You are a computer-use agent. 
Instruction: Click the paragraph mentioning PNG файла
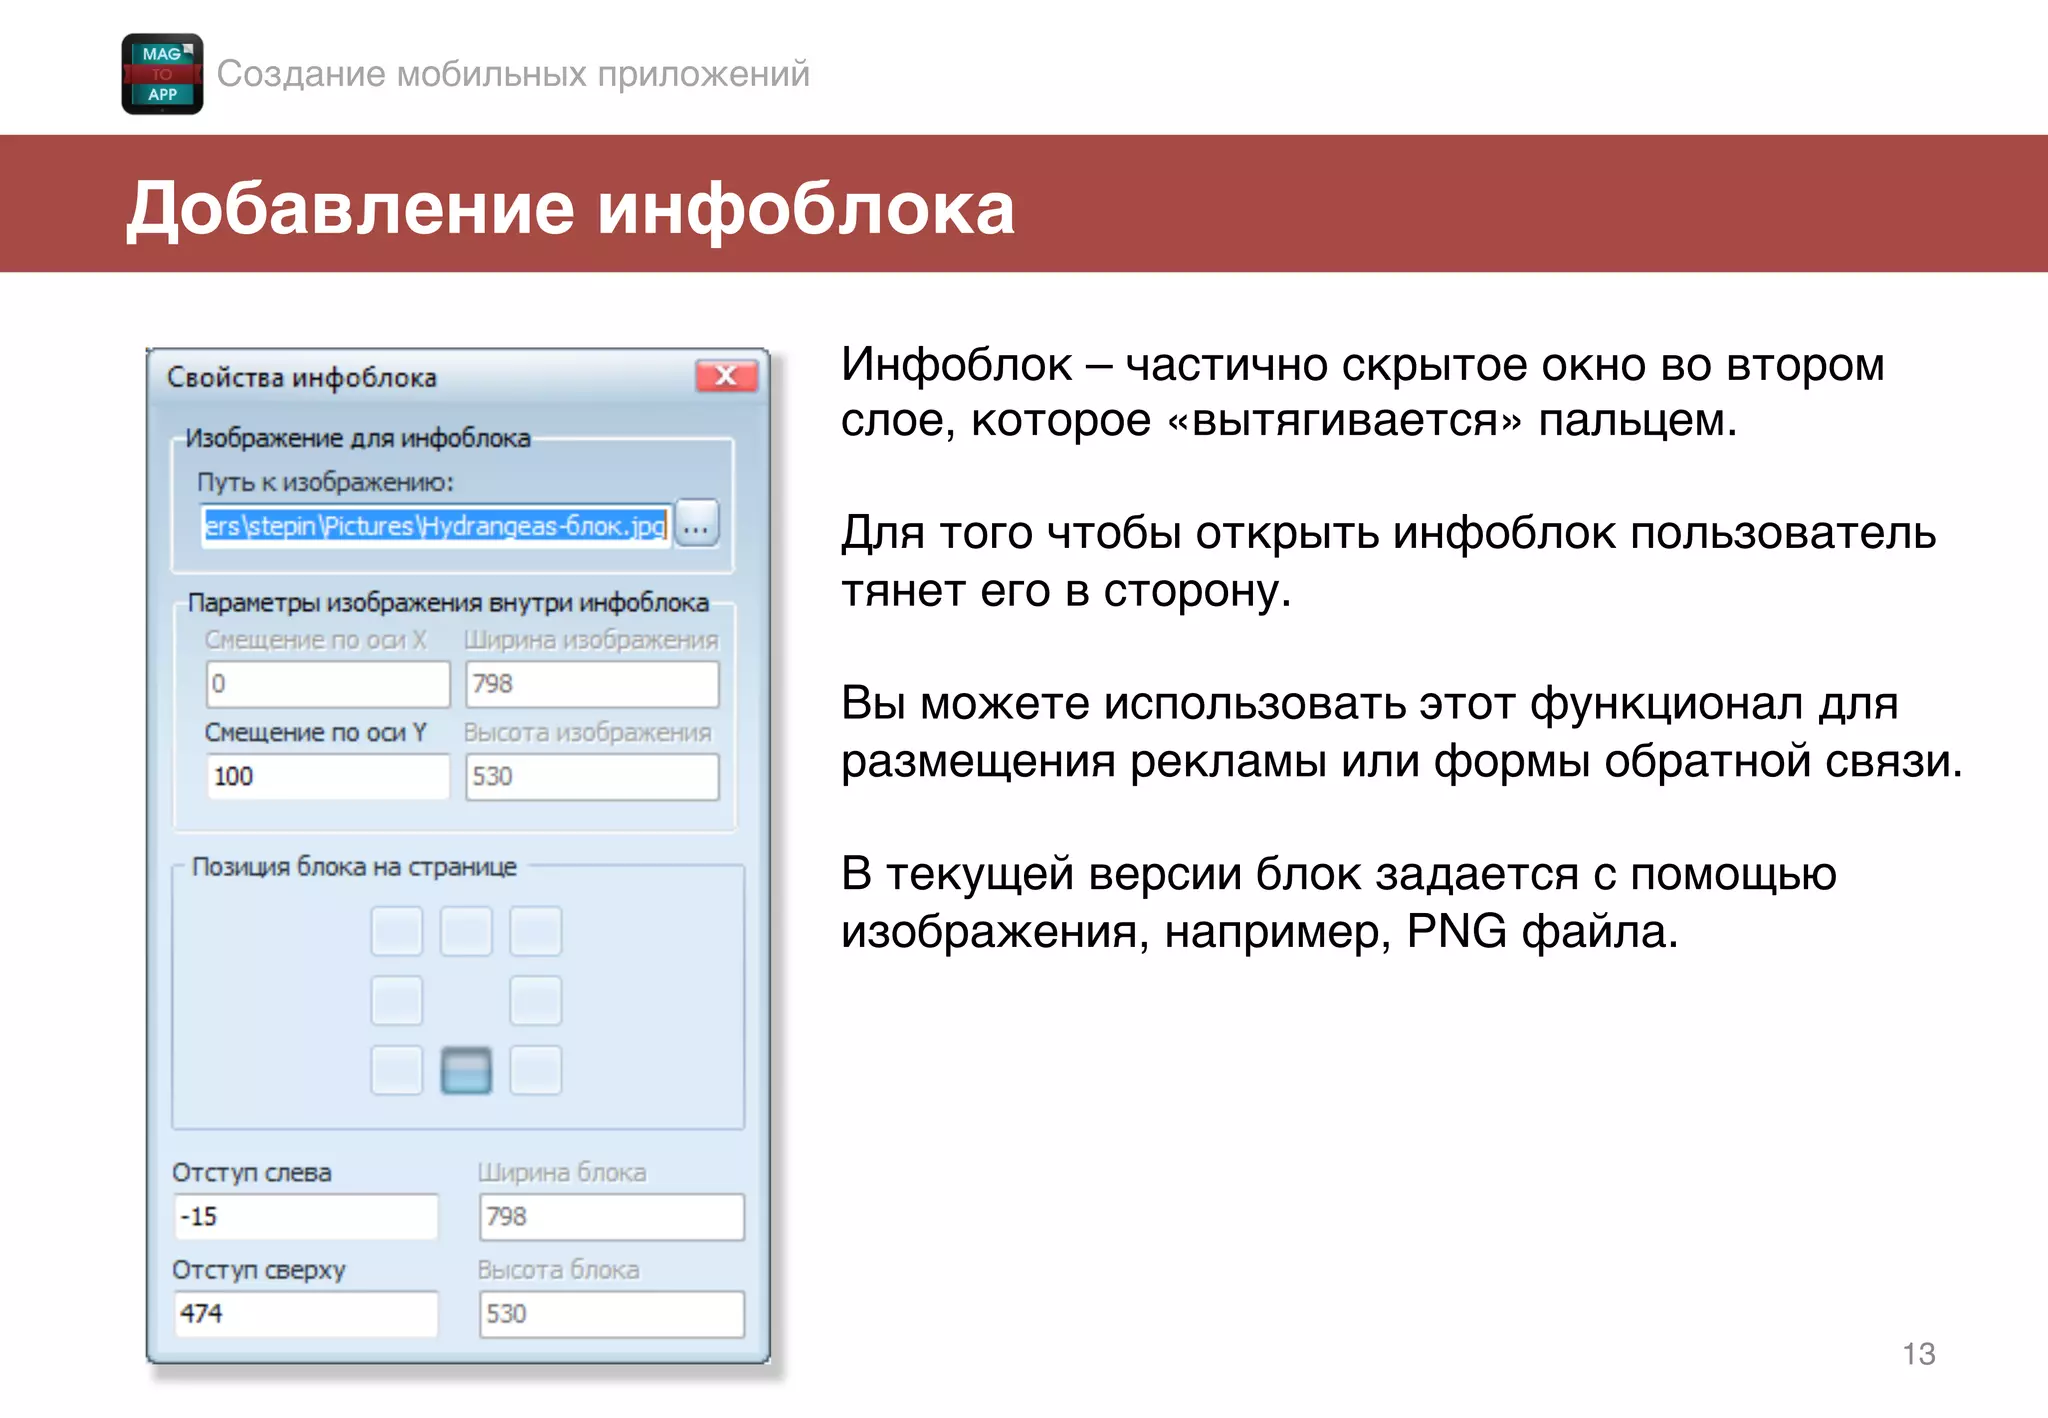1338,903
